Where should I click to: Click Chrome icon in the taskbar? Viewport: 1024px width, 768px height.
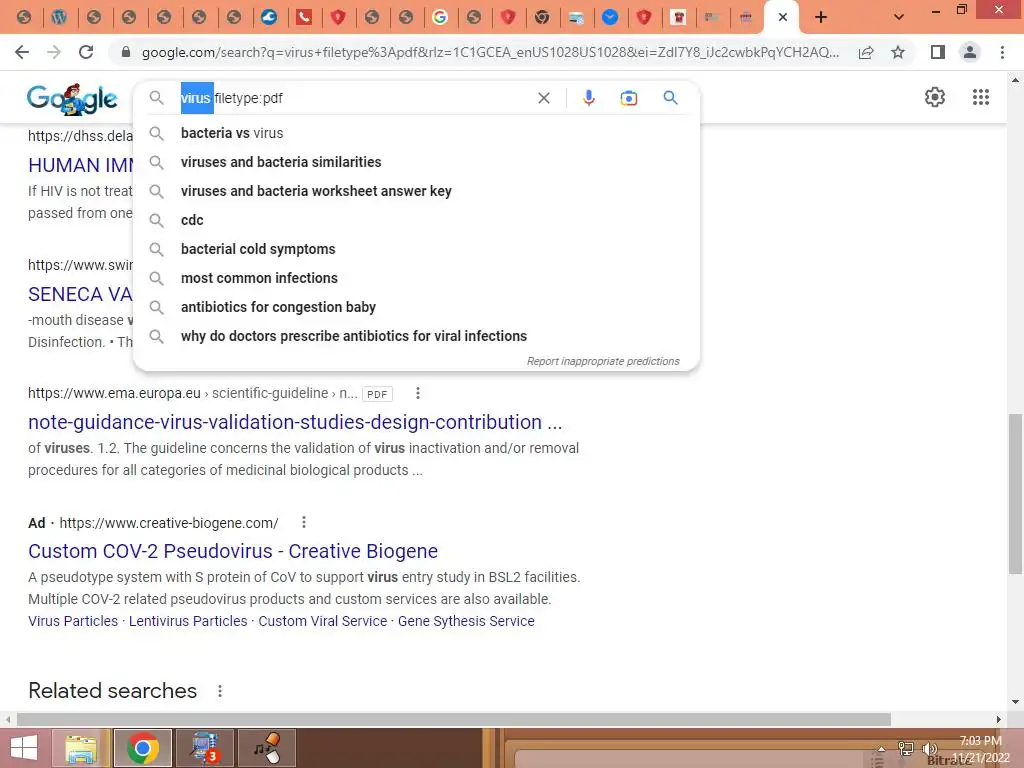point(143,748)
